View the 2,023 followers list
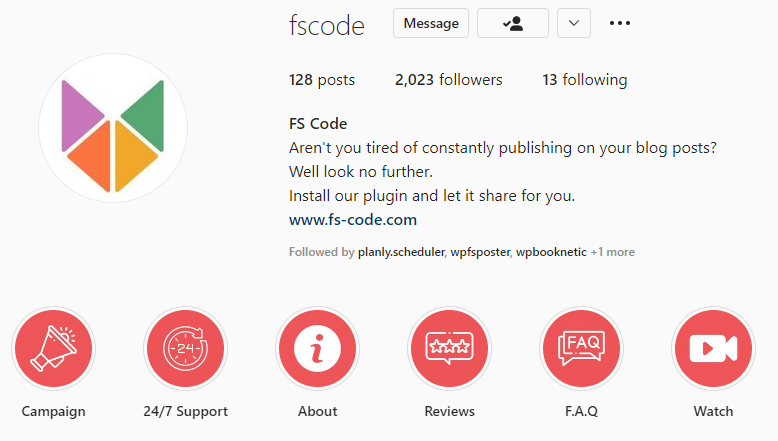Screen dimensions: 778x441 pos(449,80)
